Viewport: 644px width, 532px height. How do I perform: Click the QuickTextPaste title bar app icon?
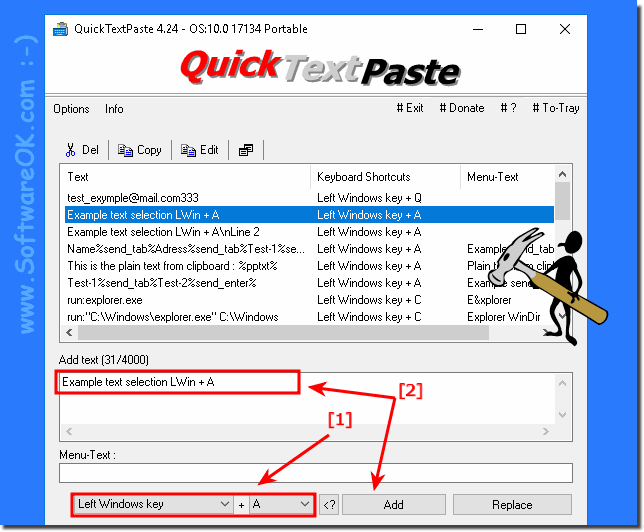click(60, 29)
